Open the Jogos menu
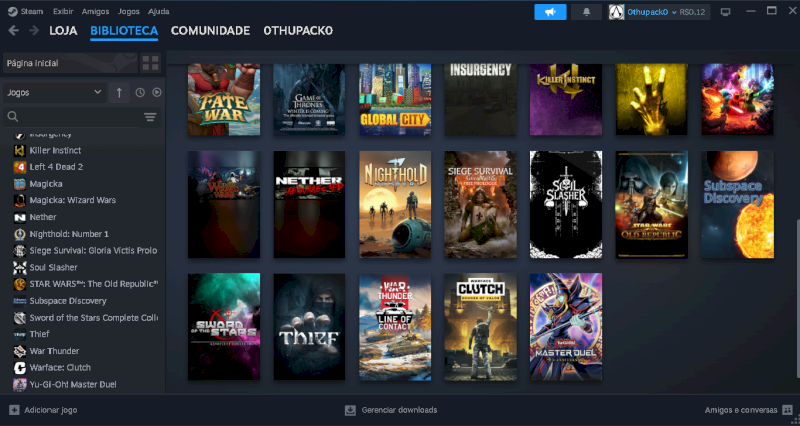This screenshot has height=426, width=800. [x=129, y=11]
